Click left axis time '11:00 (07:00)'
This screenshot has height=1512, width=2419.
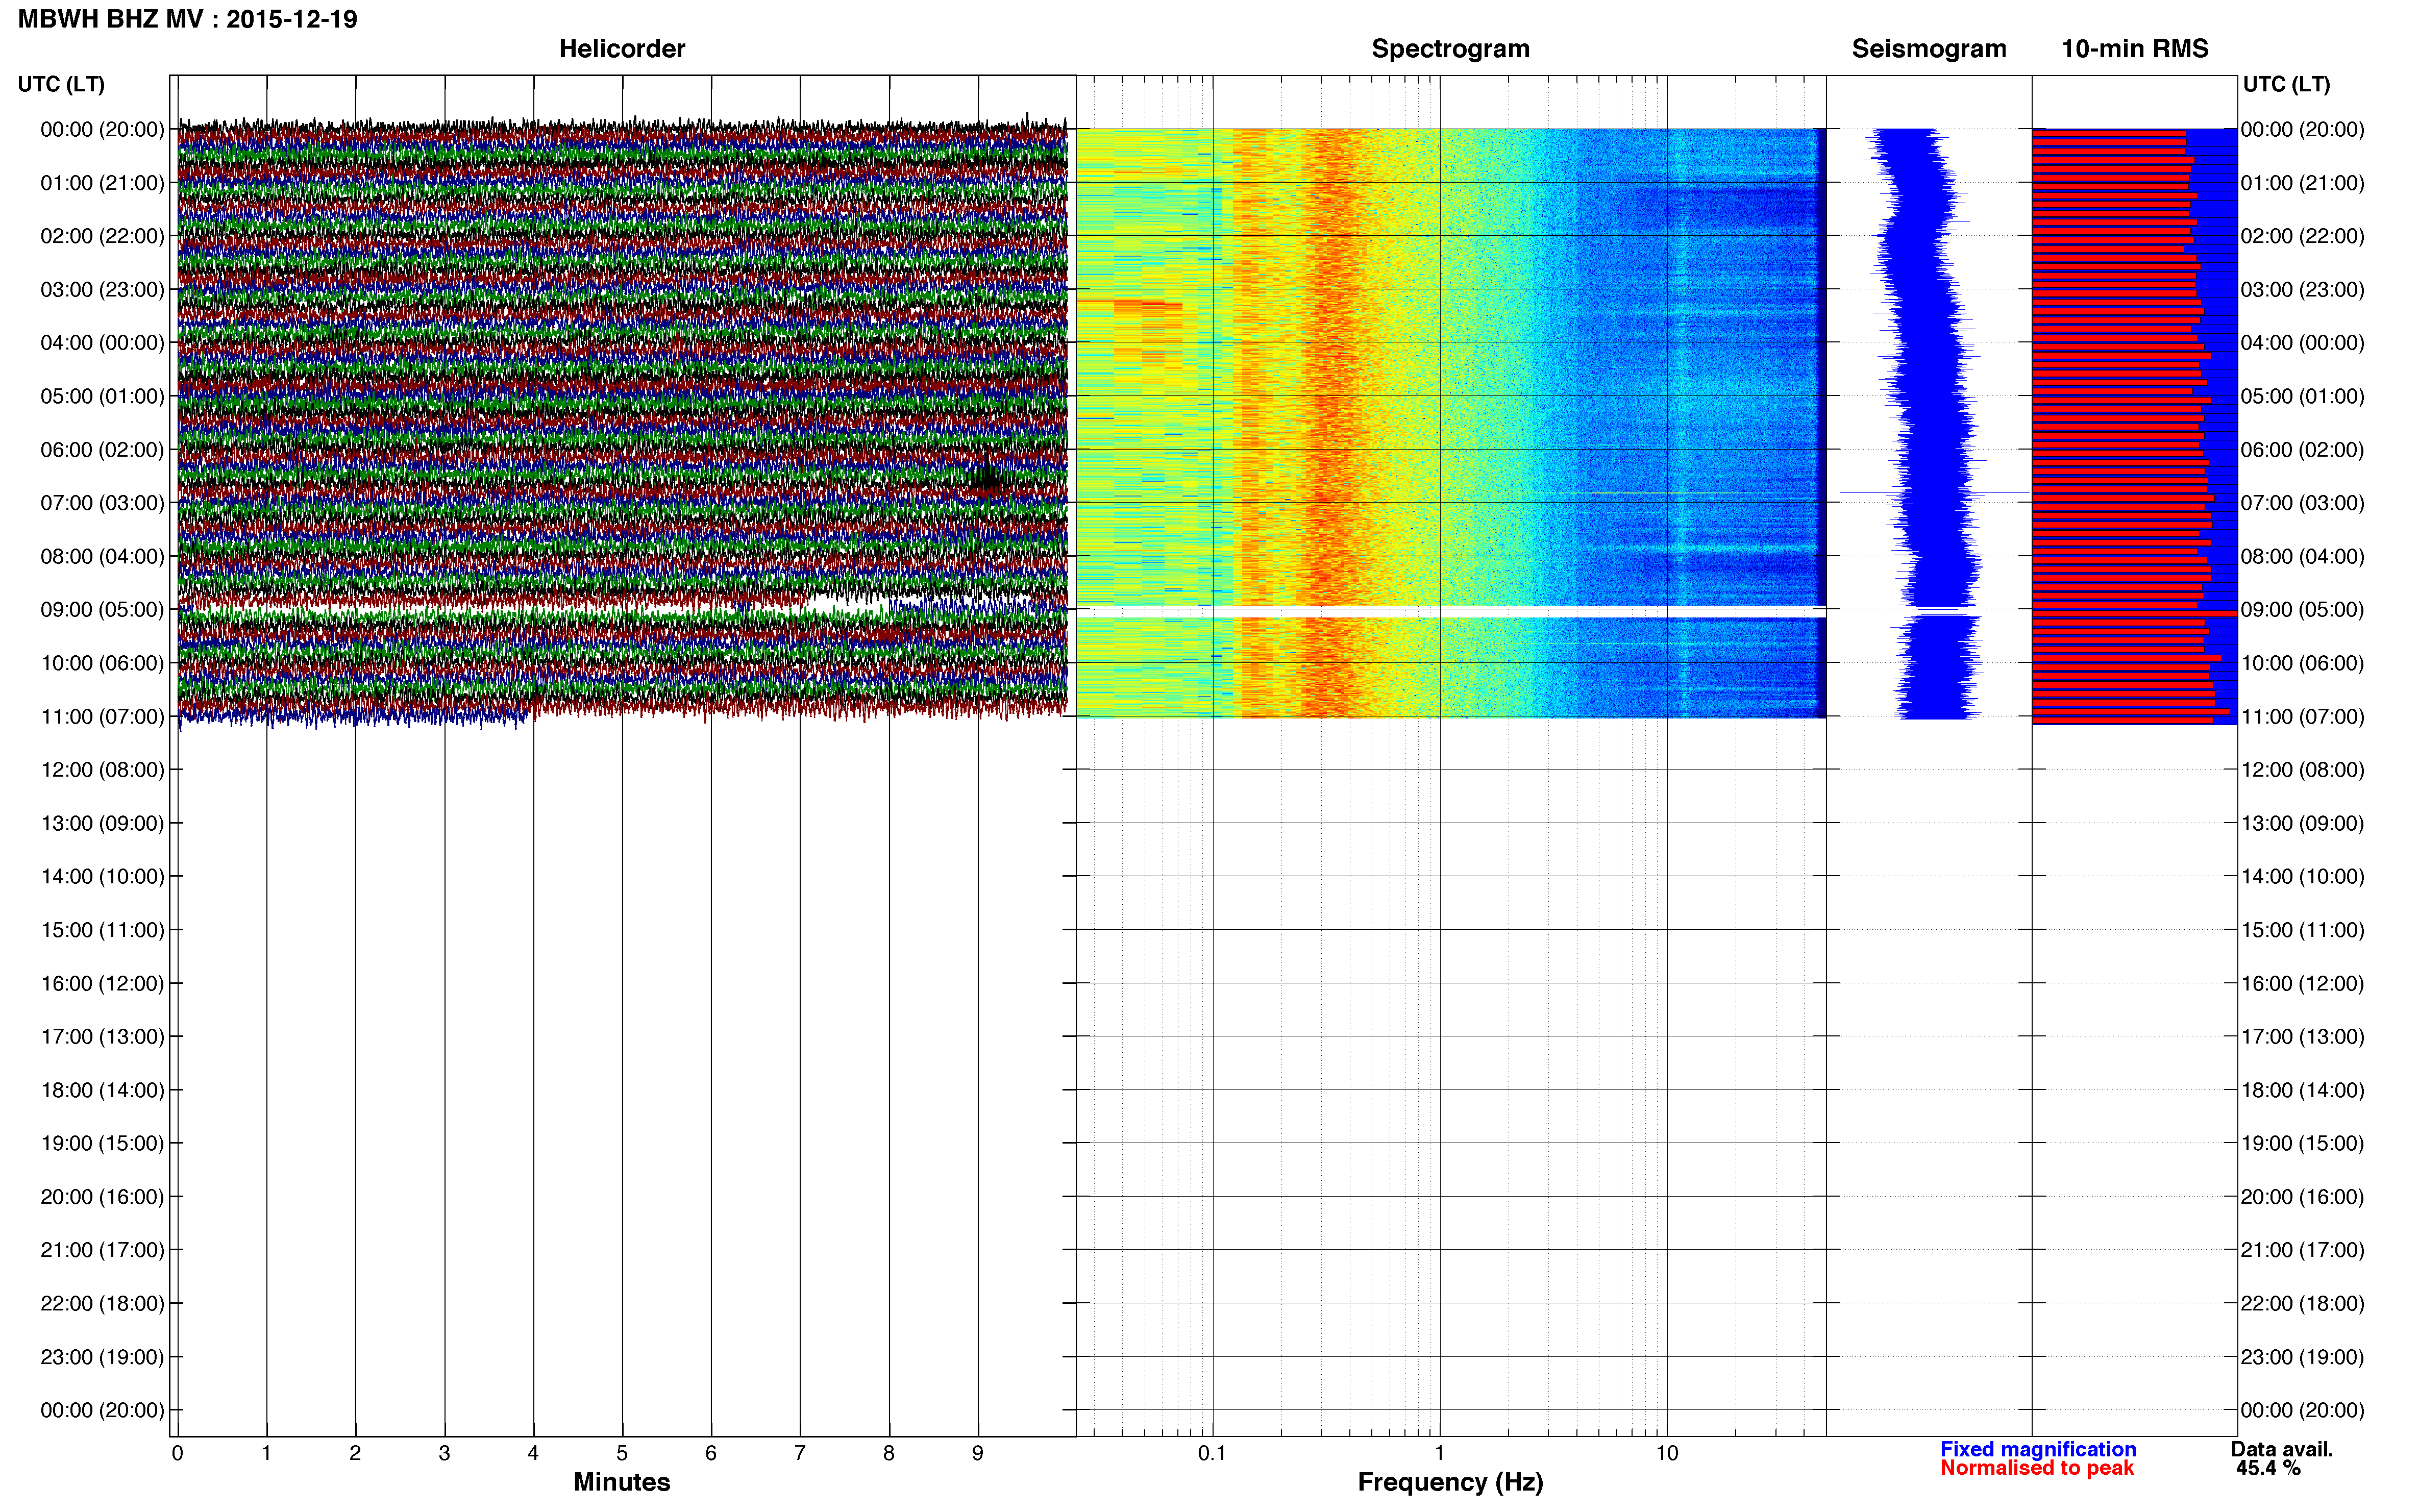(x=102, y=717)
